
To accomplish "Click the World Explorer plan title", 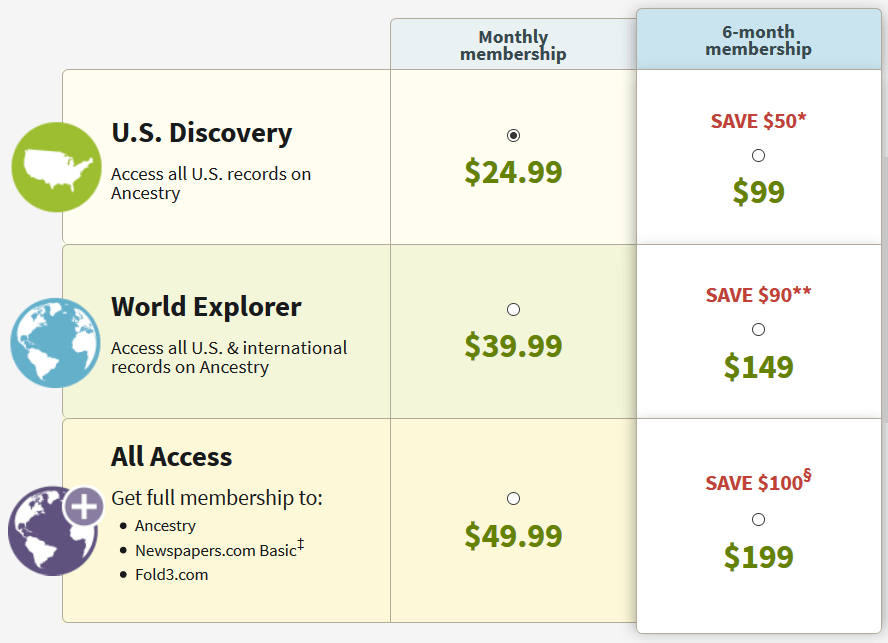I will point(206,306).
